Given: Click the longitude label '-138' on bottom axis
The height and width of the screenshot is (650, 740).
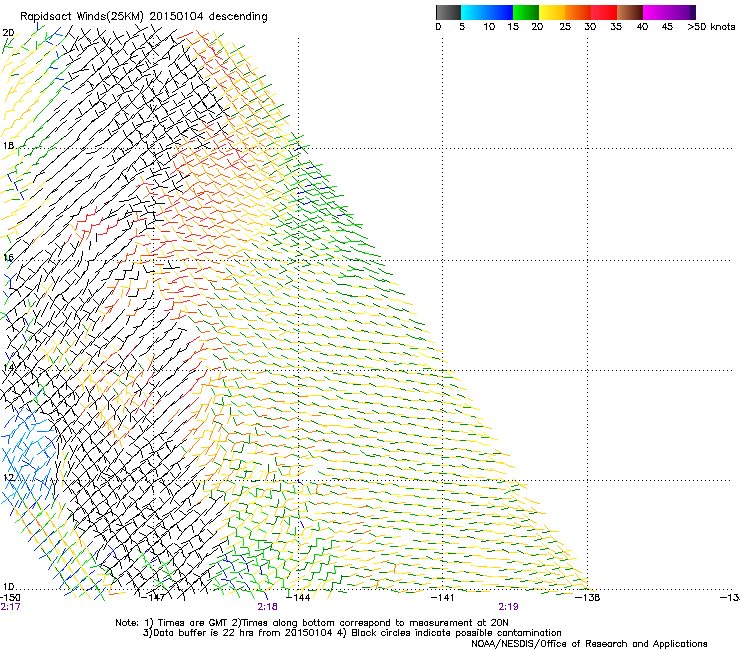Looking at the screenshot, I should click(x=588, y=597).
